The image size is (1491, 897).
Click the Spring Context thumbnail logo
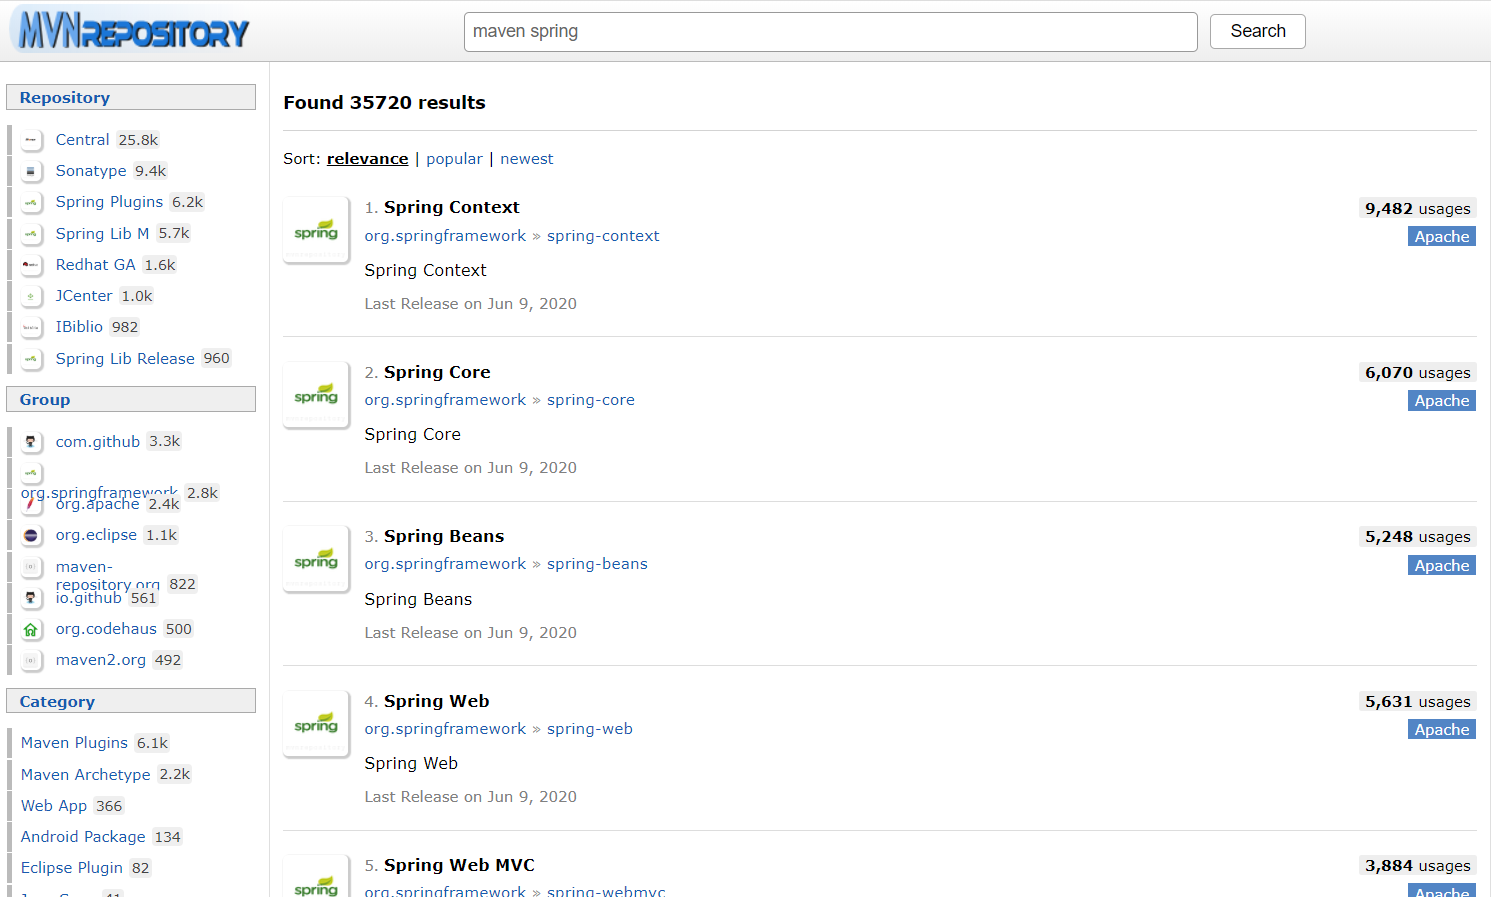pos(316,230)
